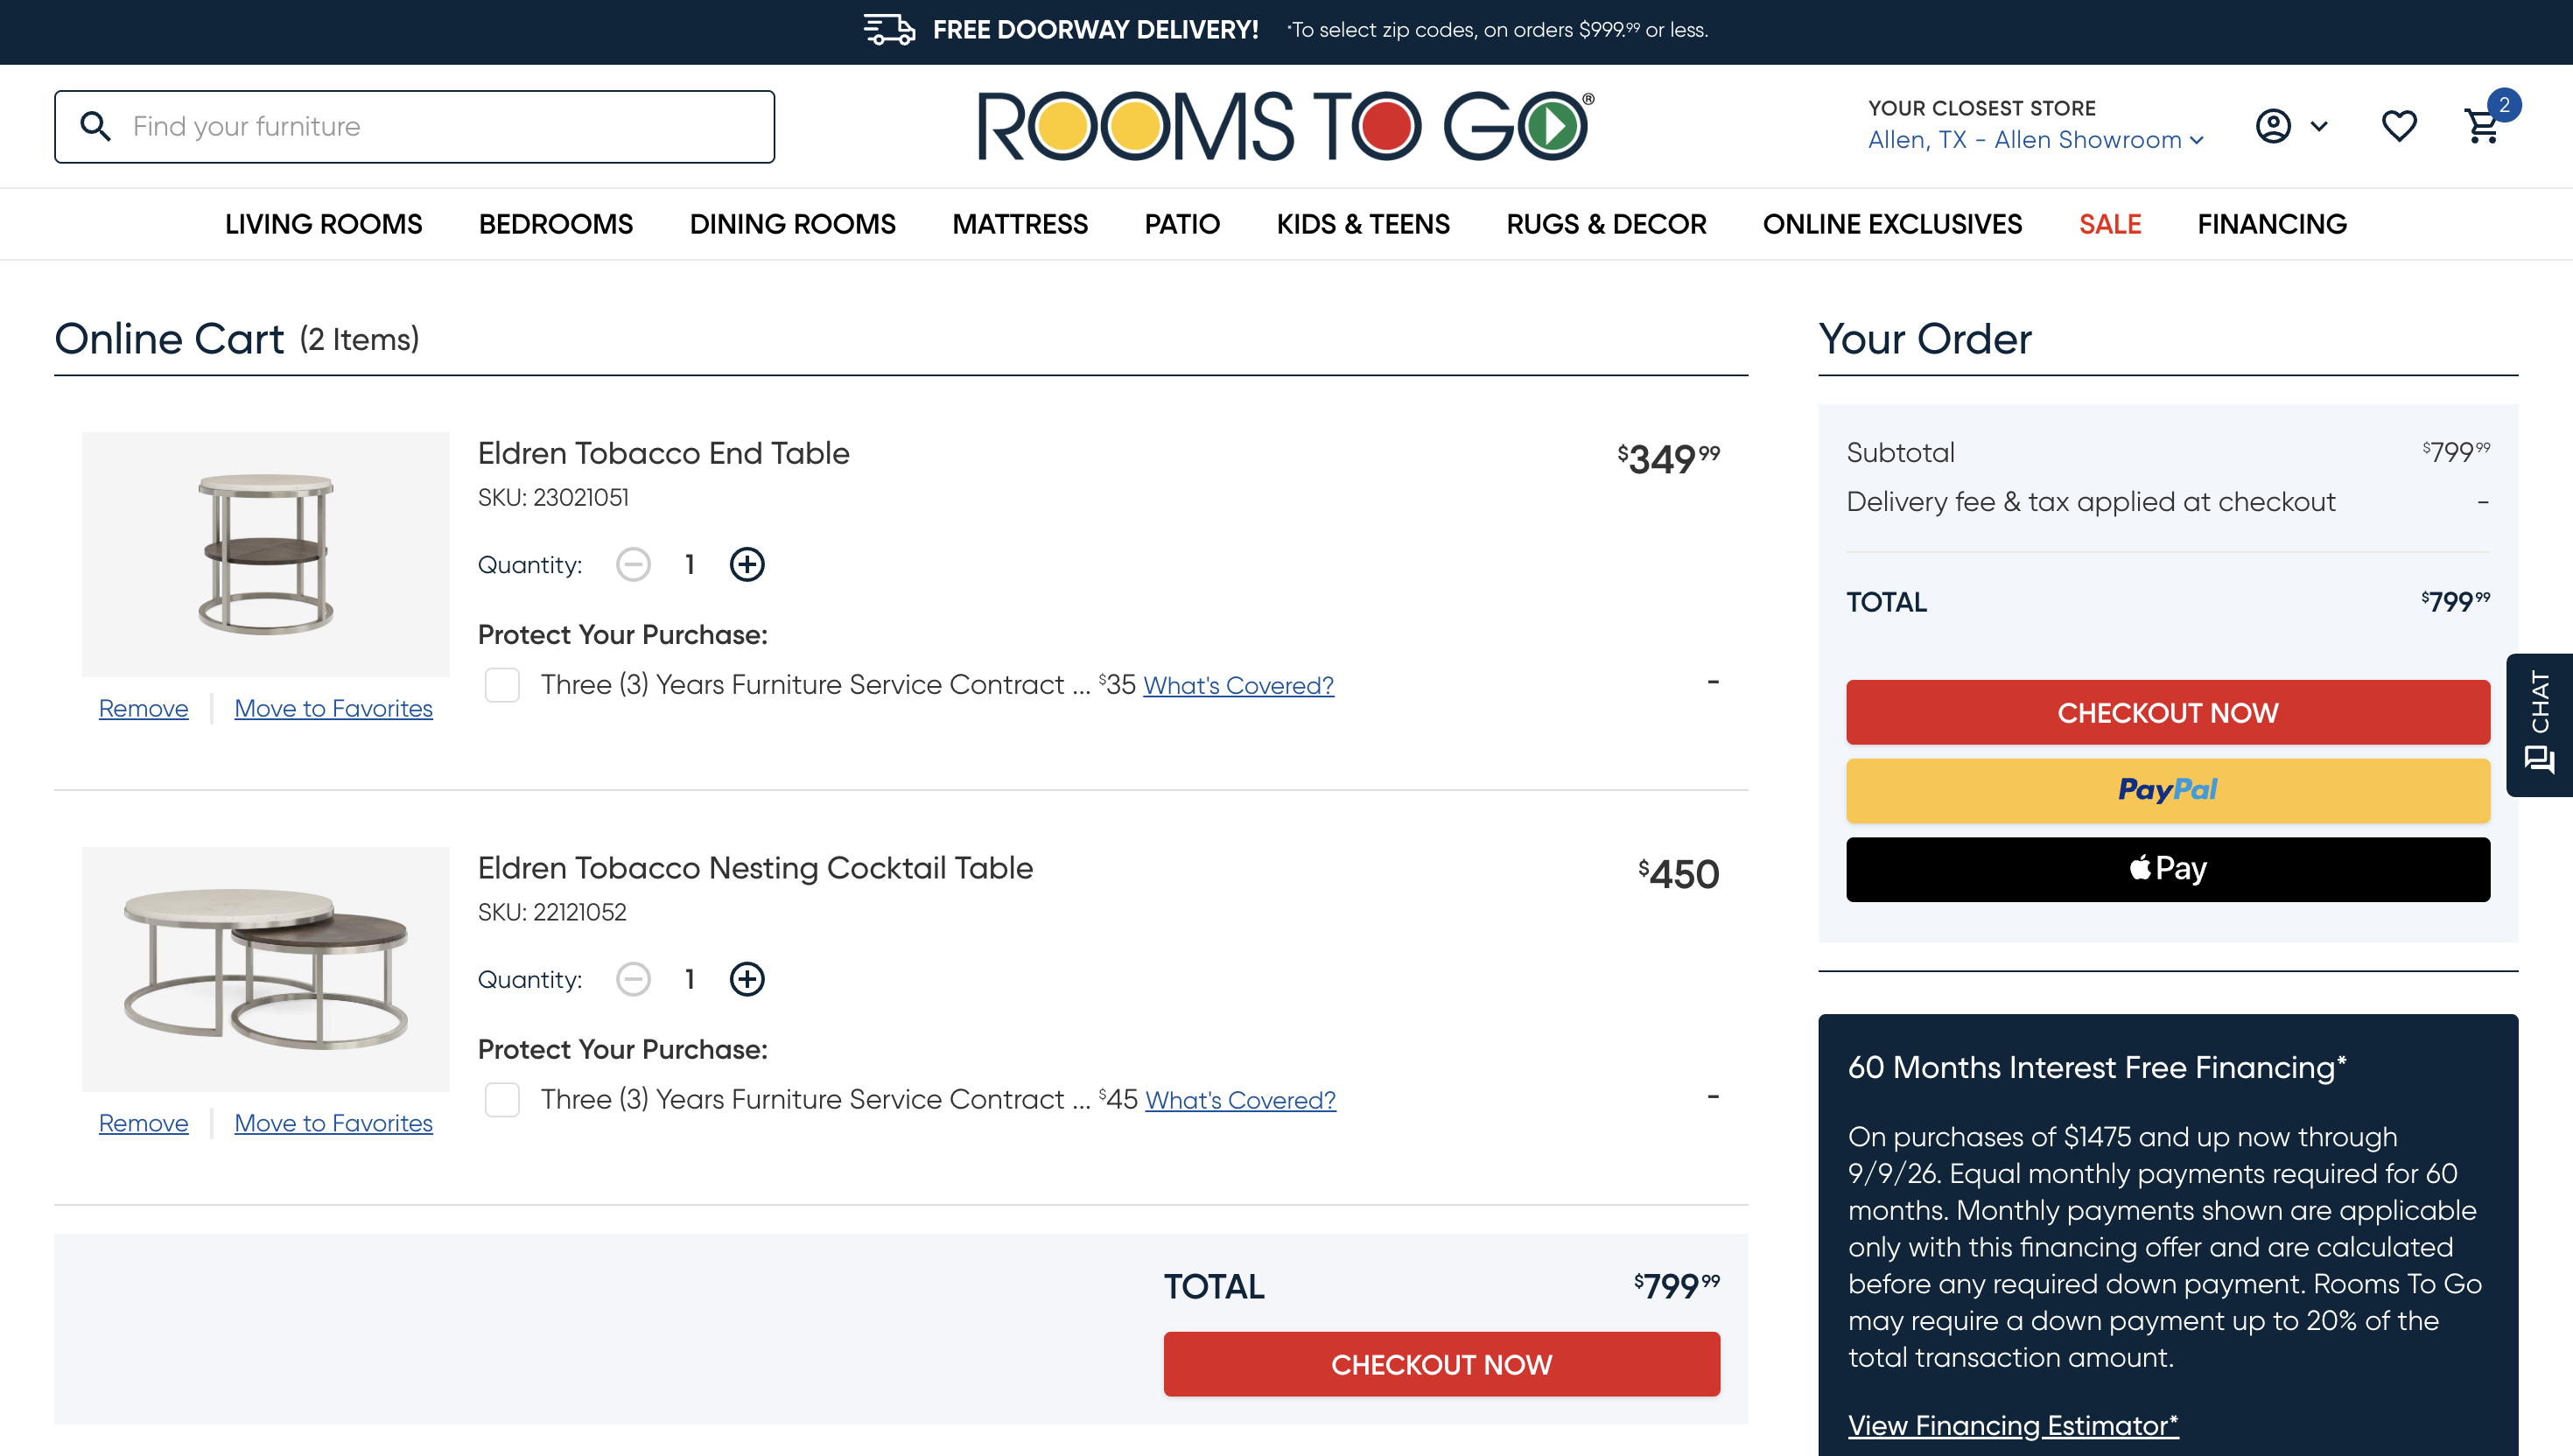Open the account profile icon

[2273, 126]
